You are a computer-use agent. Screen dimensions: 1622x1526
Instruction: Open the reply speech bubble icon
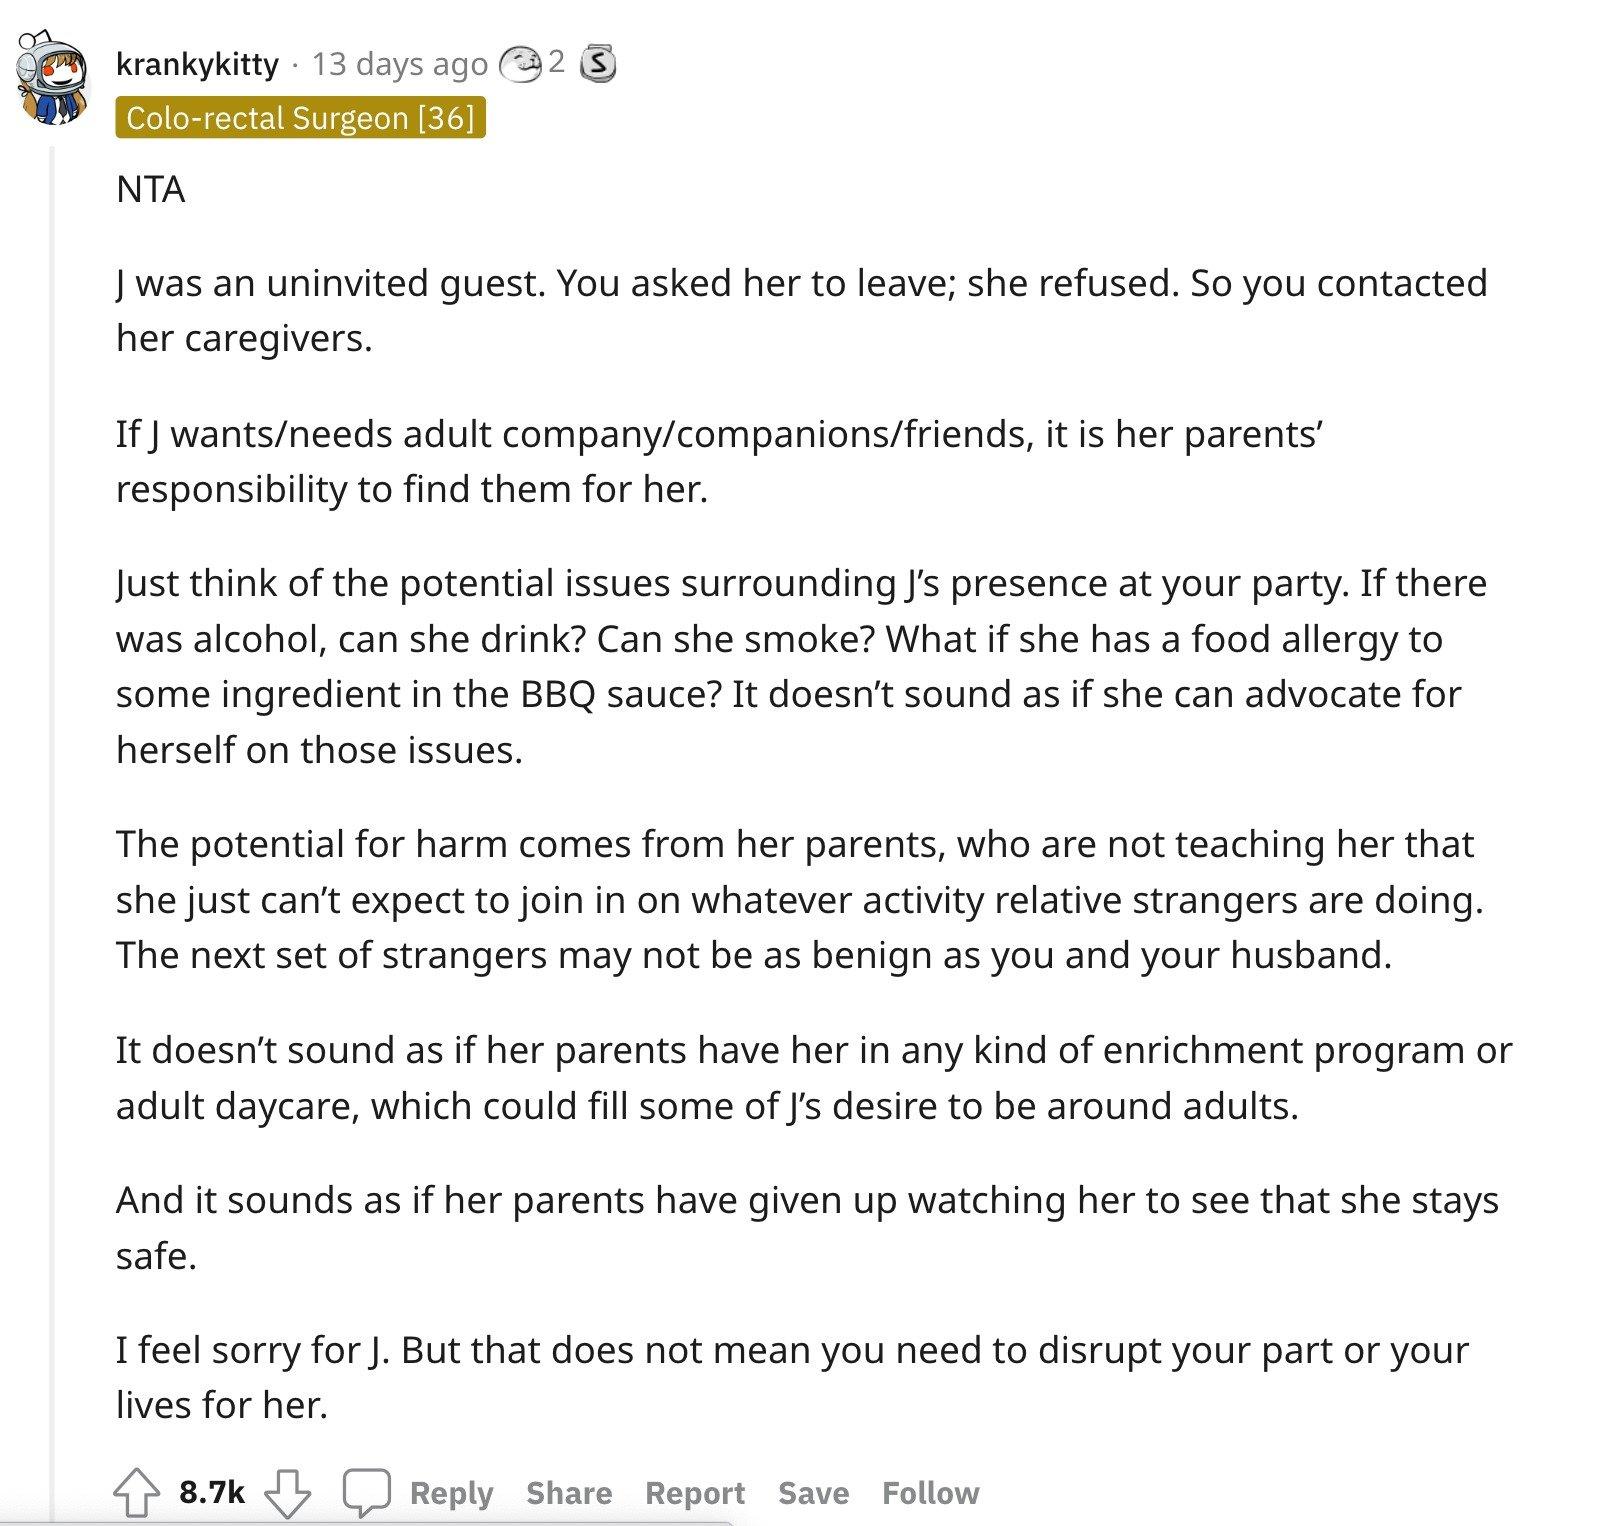tap(366, 1493)
